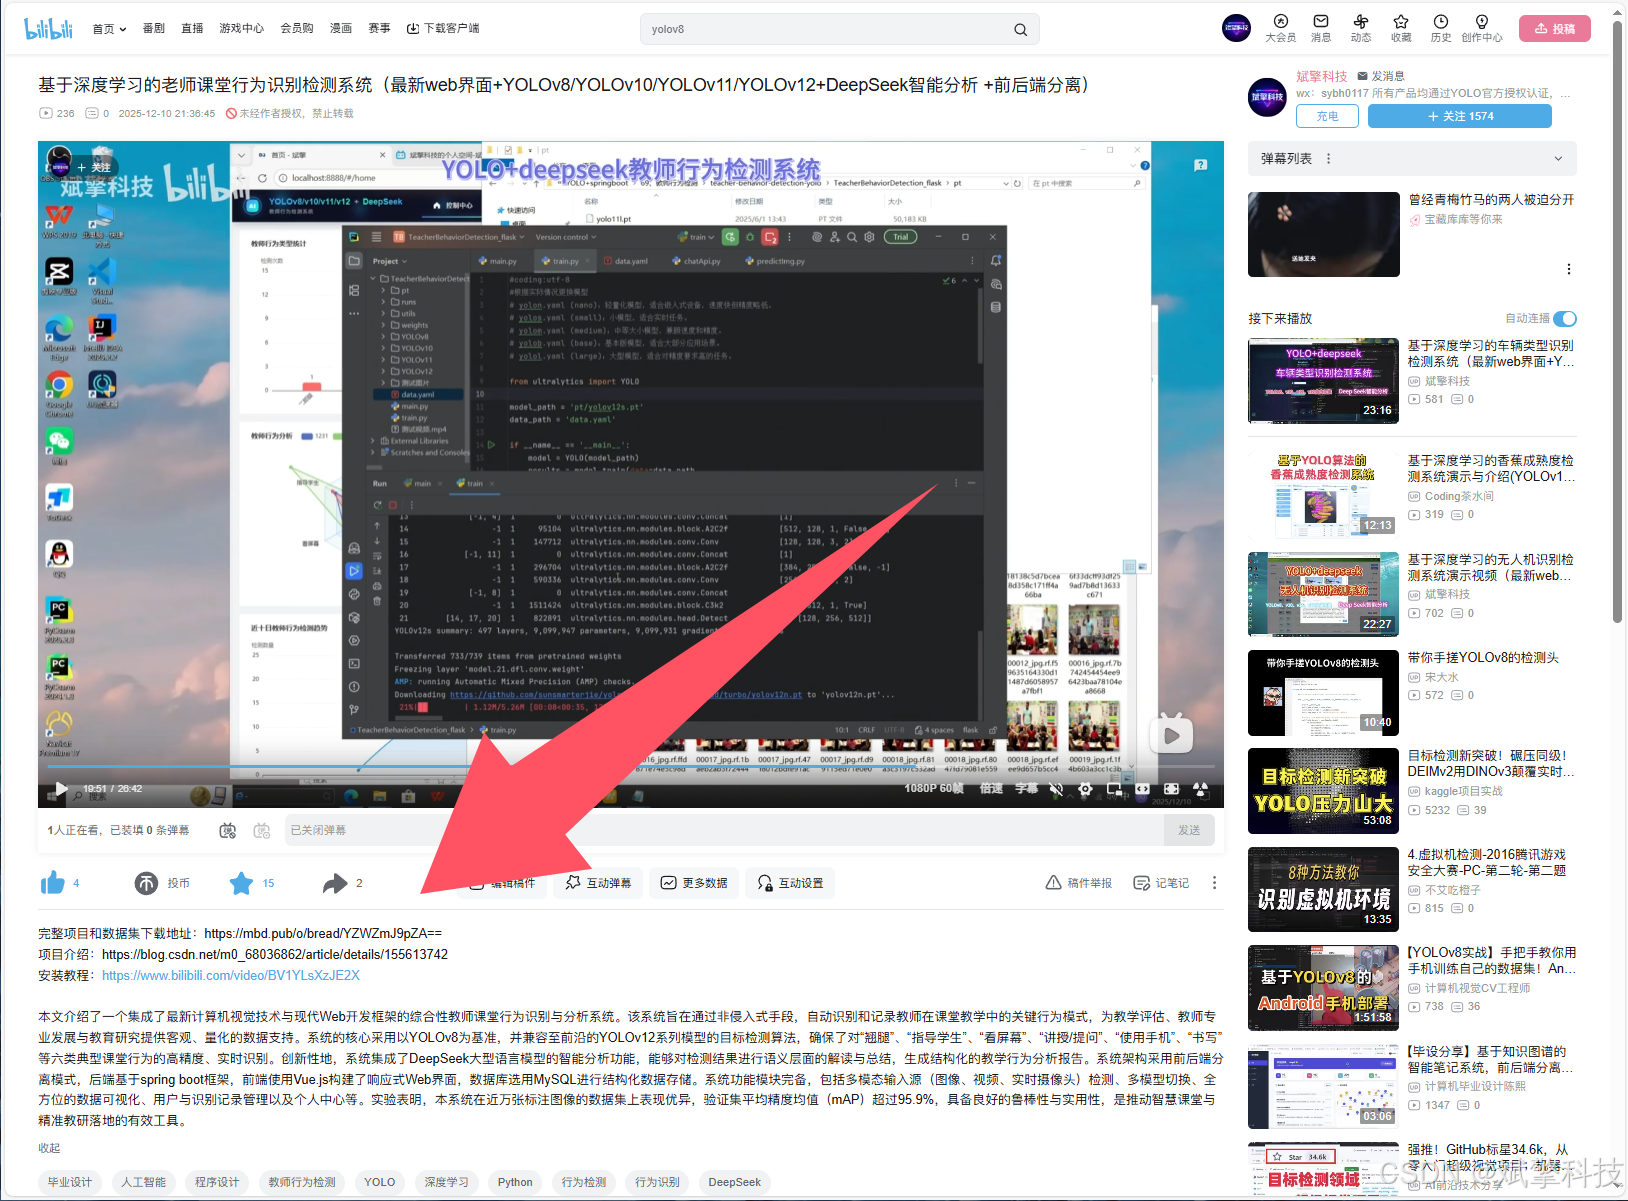Expand 弹幕列表 panel chevron
The width and height of the screenshot is (1628, 1201).
click(x=1558, y=159)
